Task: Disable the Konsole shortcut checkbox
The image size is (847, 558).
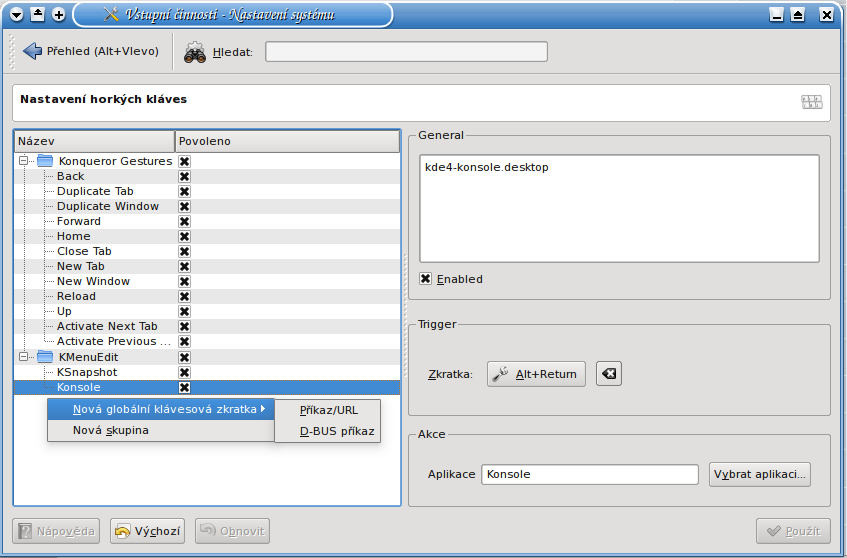Action: (x=184, y=387)
